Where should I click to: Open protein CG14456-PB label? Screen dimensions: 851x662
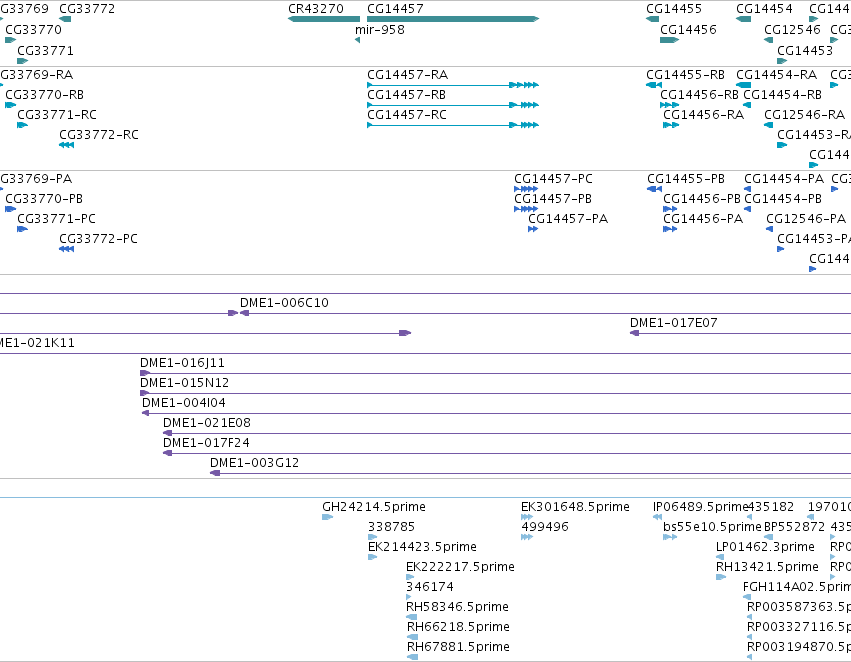702,199
